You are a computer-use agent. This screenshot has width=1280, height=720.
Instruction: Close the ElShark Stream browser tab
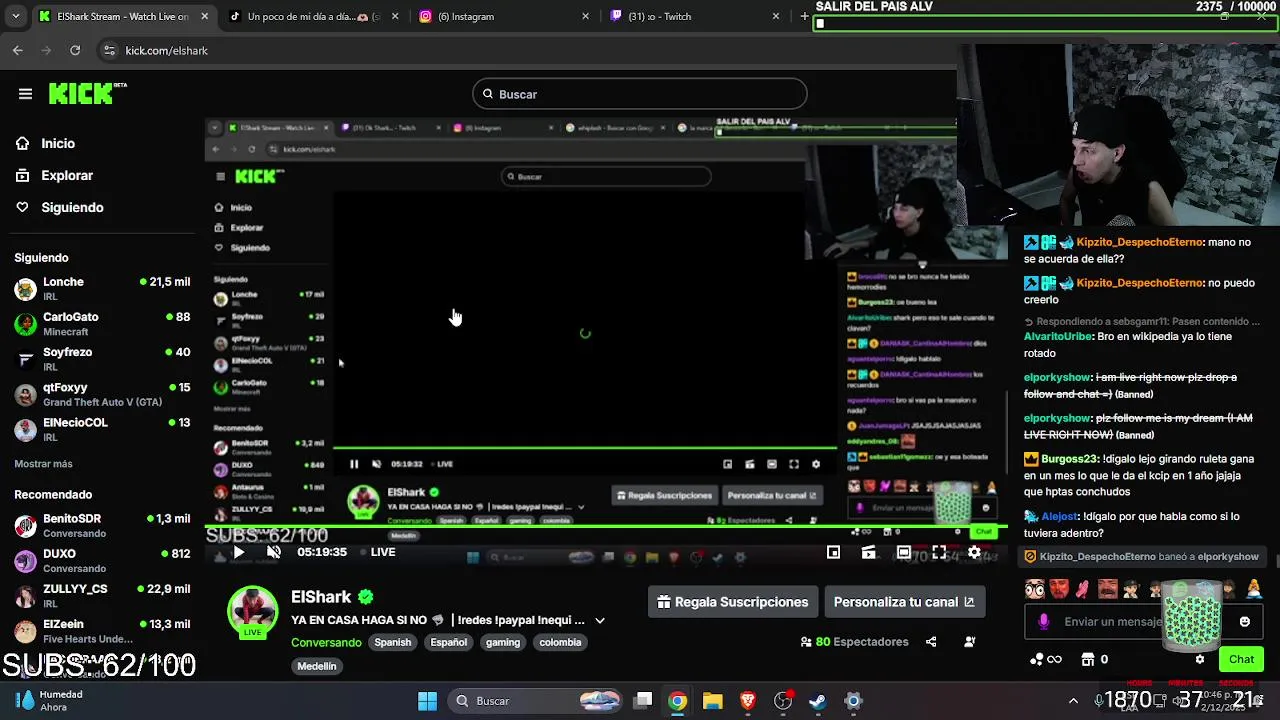coord(205,16)
